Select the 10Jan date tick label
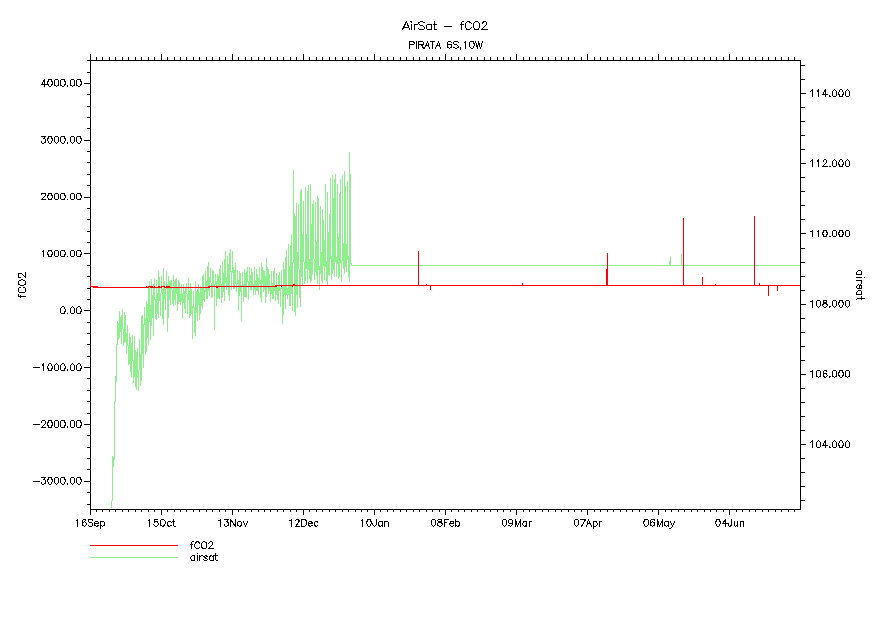 coord(374,523)
